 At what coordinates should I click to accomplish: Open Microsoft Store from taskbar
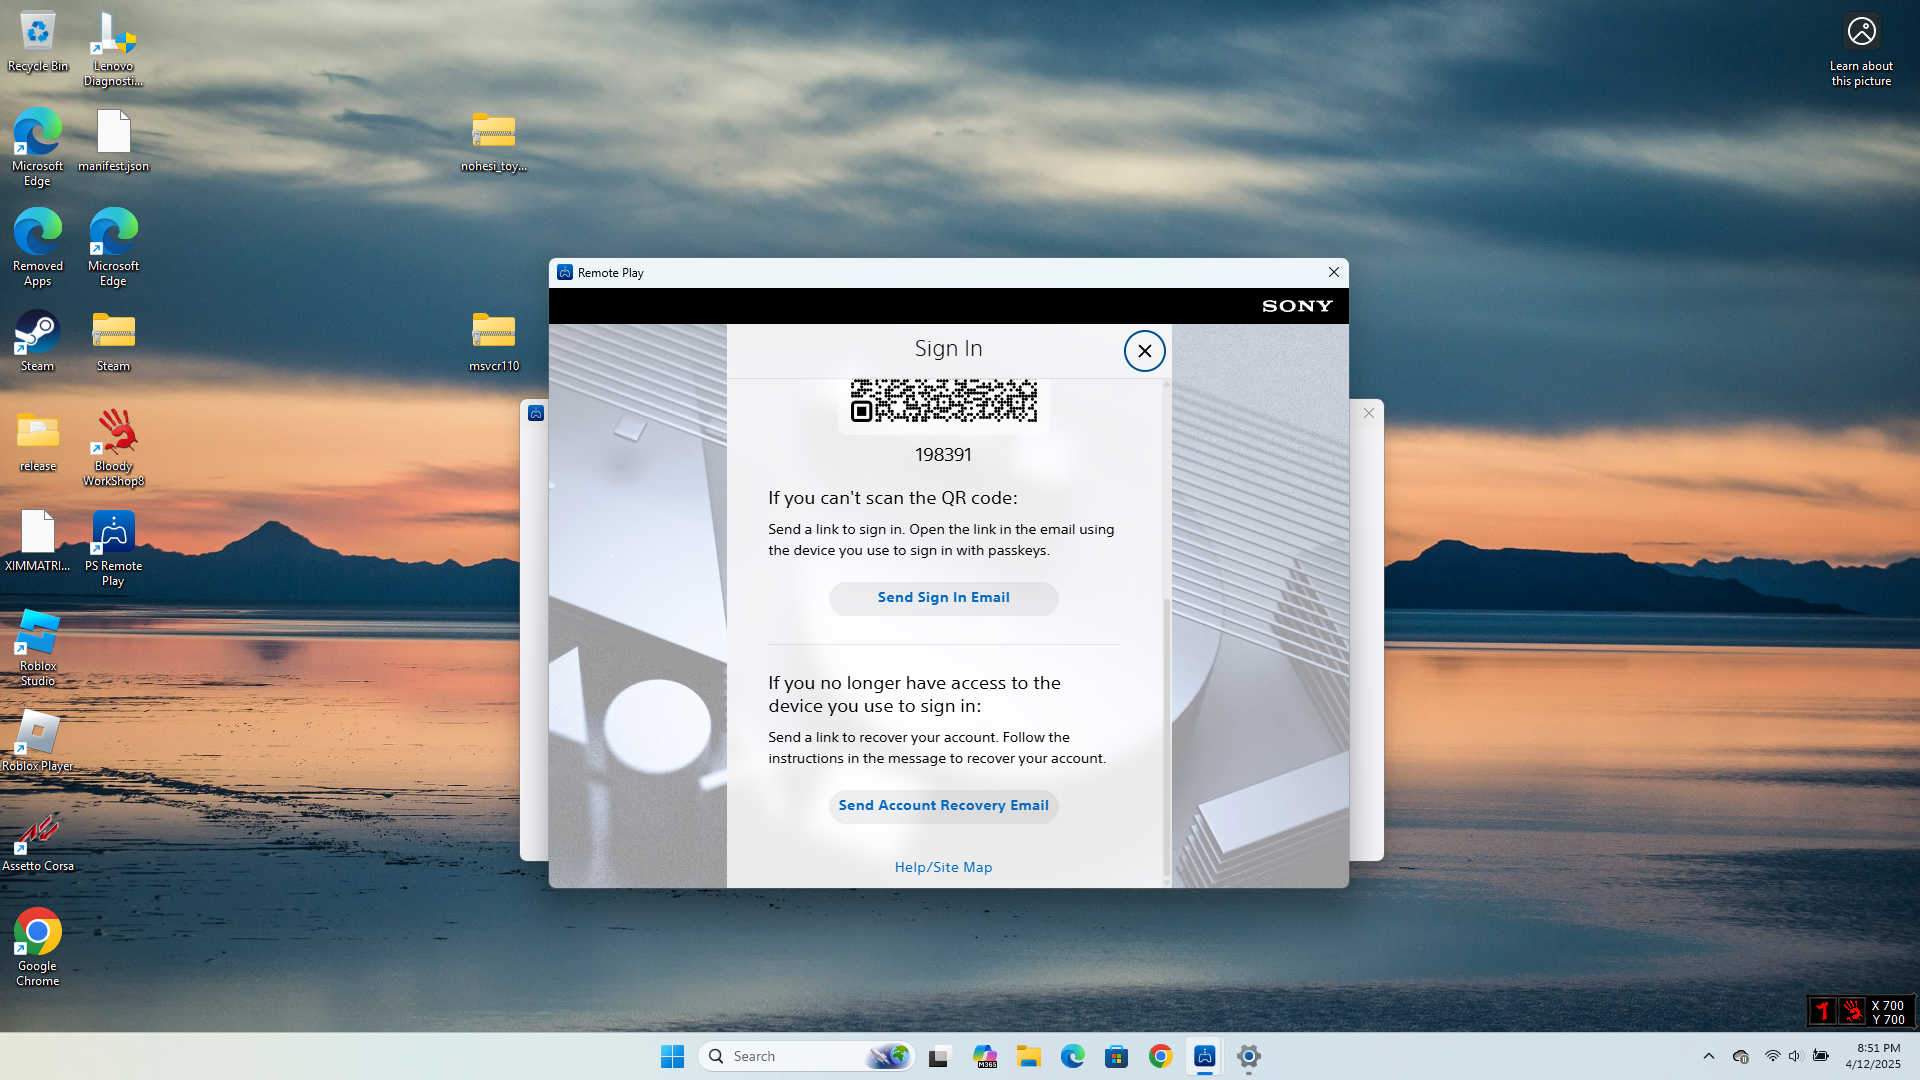(1116, 1056)
